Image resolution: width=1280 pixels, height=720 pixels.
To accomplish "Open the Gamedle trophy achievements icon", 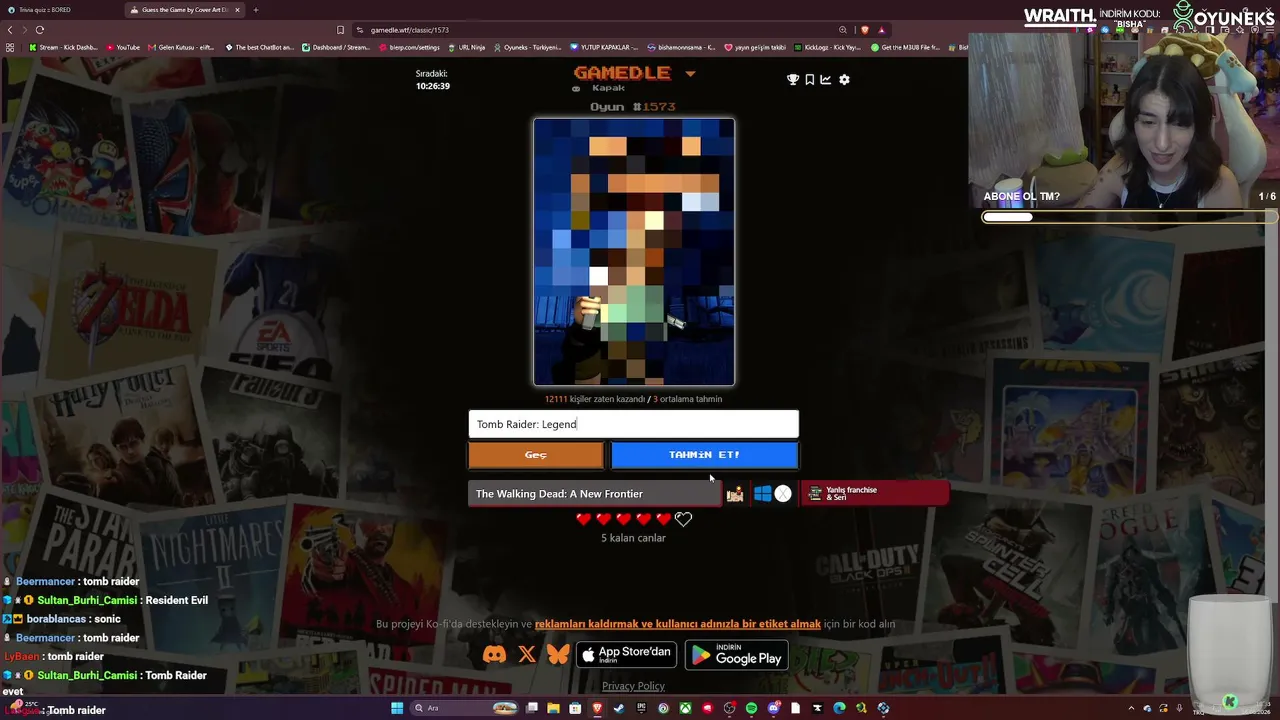I will [x=793, y=80].
